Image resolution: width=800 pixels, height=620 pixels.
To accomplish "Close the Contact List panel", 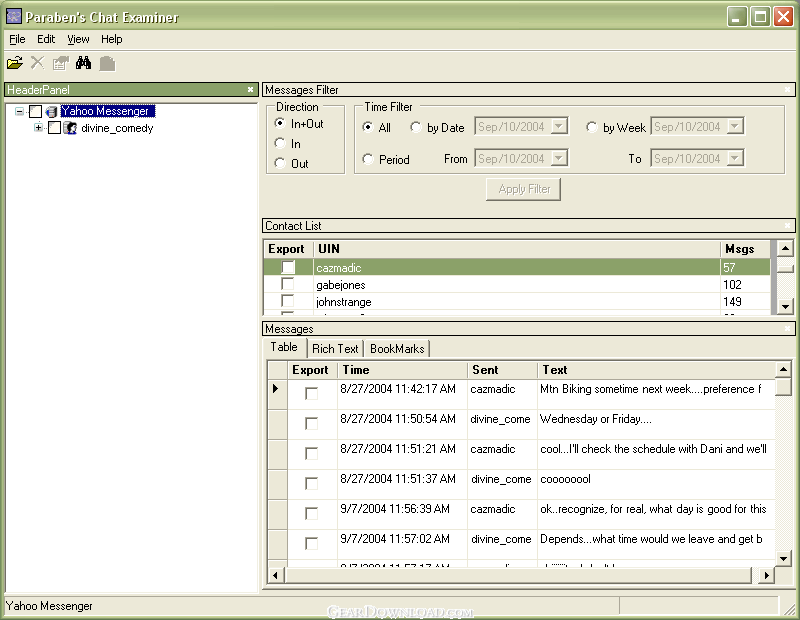I will [x=787, y=226].
